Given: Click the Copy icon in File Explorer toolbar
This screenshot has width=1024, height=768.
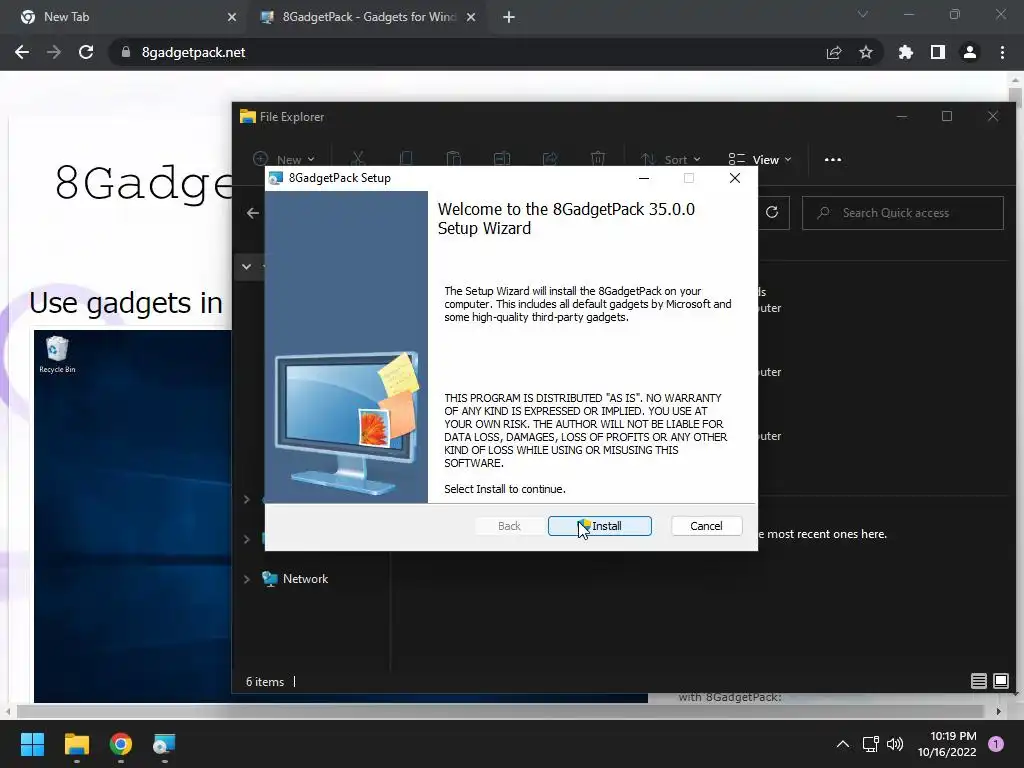Looking at the screenshot, I should tap(406, 159).
